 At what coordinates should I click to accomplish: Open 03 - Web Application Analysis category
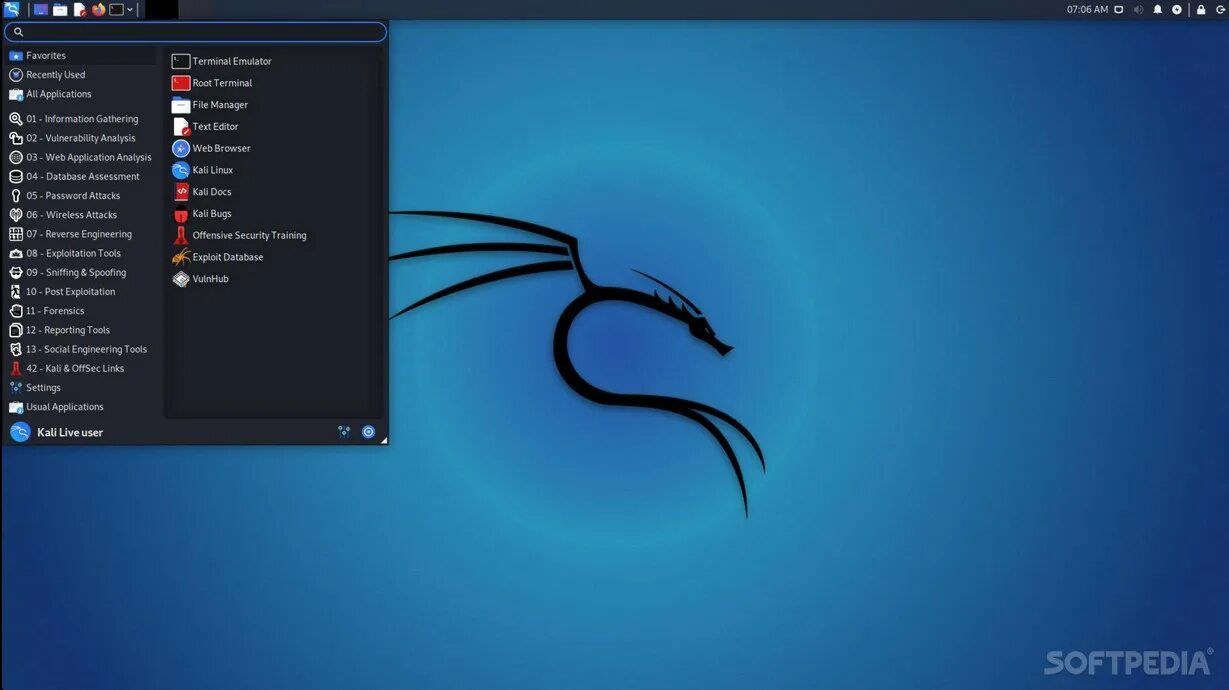click(x=82, y=157)
